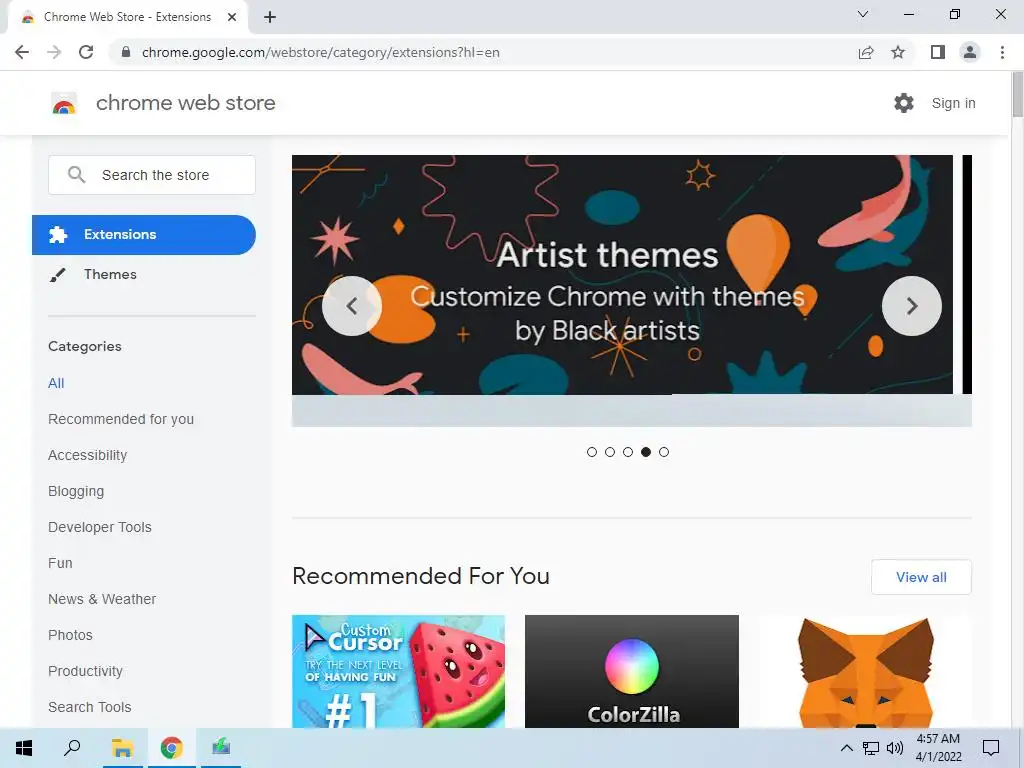Click the search magnifier icon in store
Screen dimensions: 1024x768
76,174
